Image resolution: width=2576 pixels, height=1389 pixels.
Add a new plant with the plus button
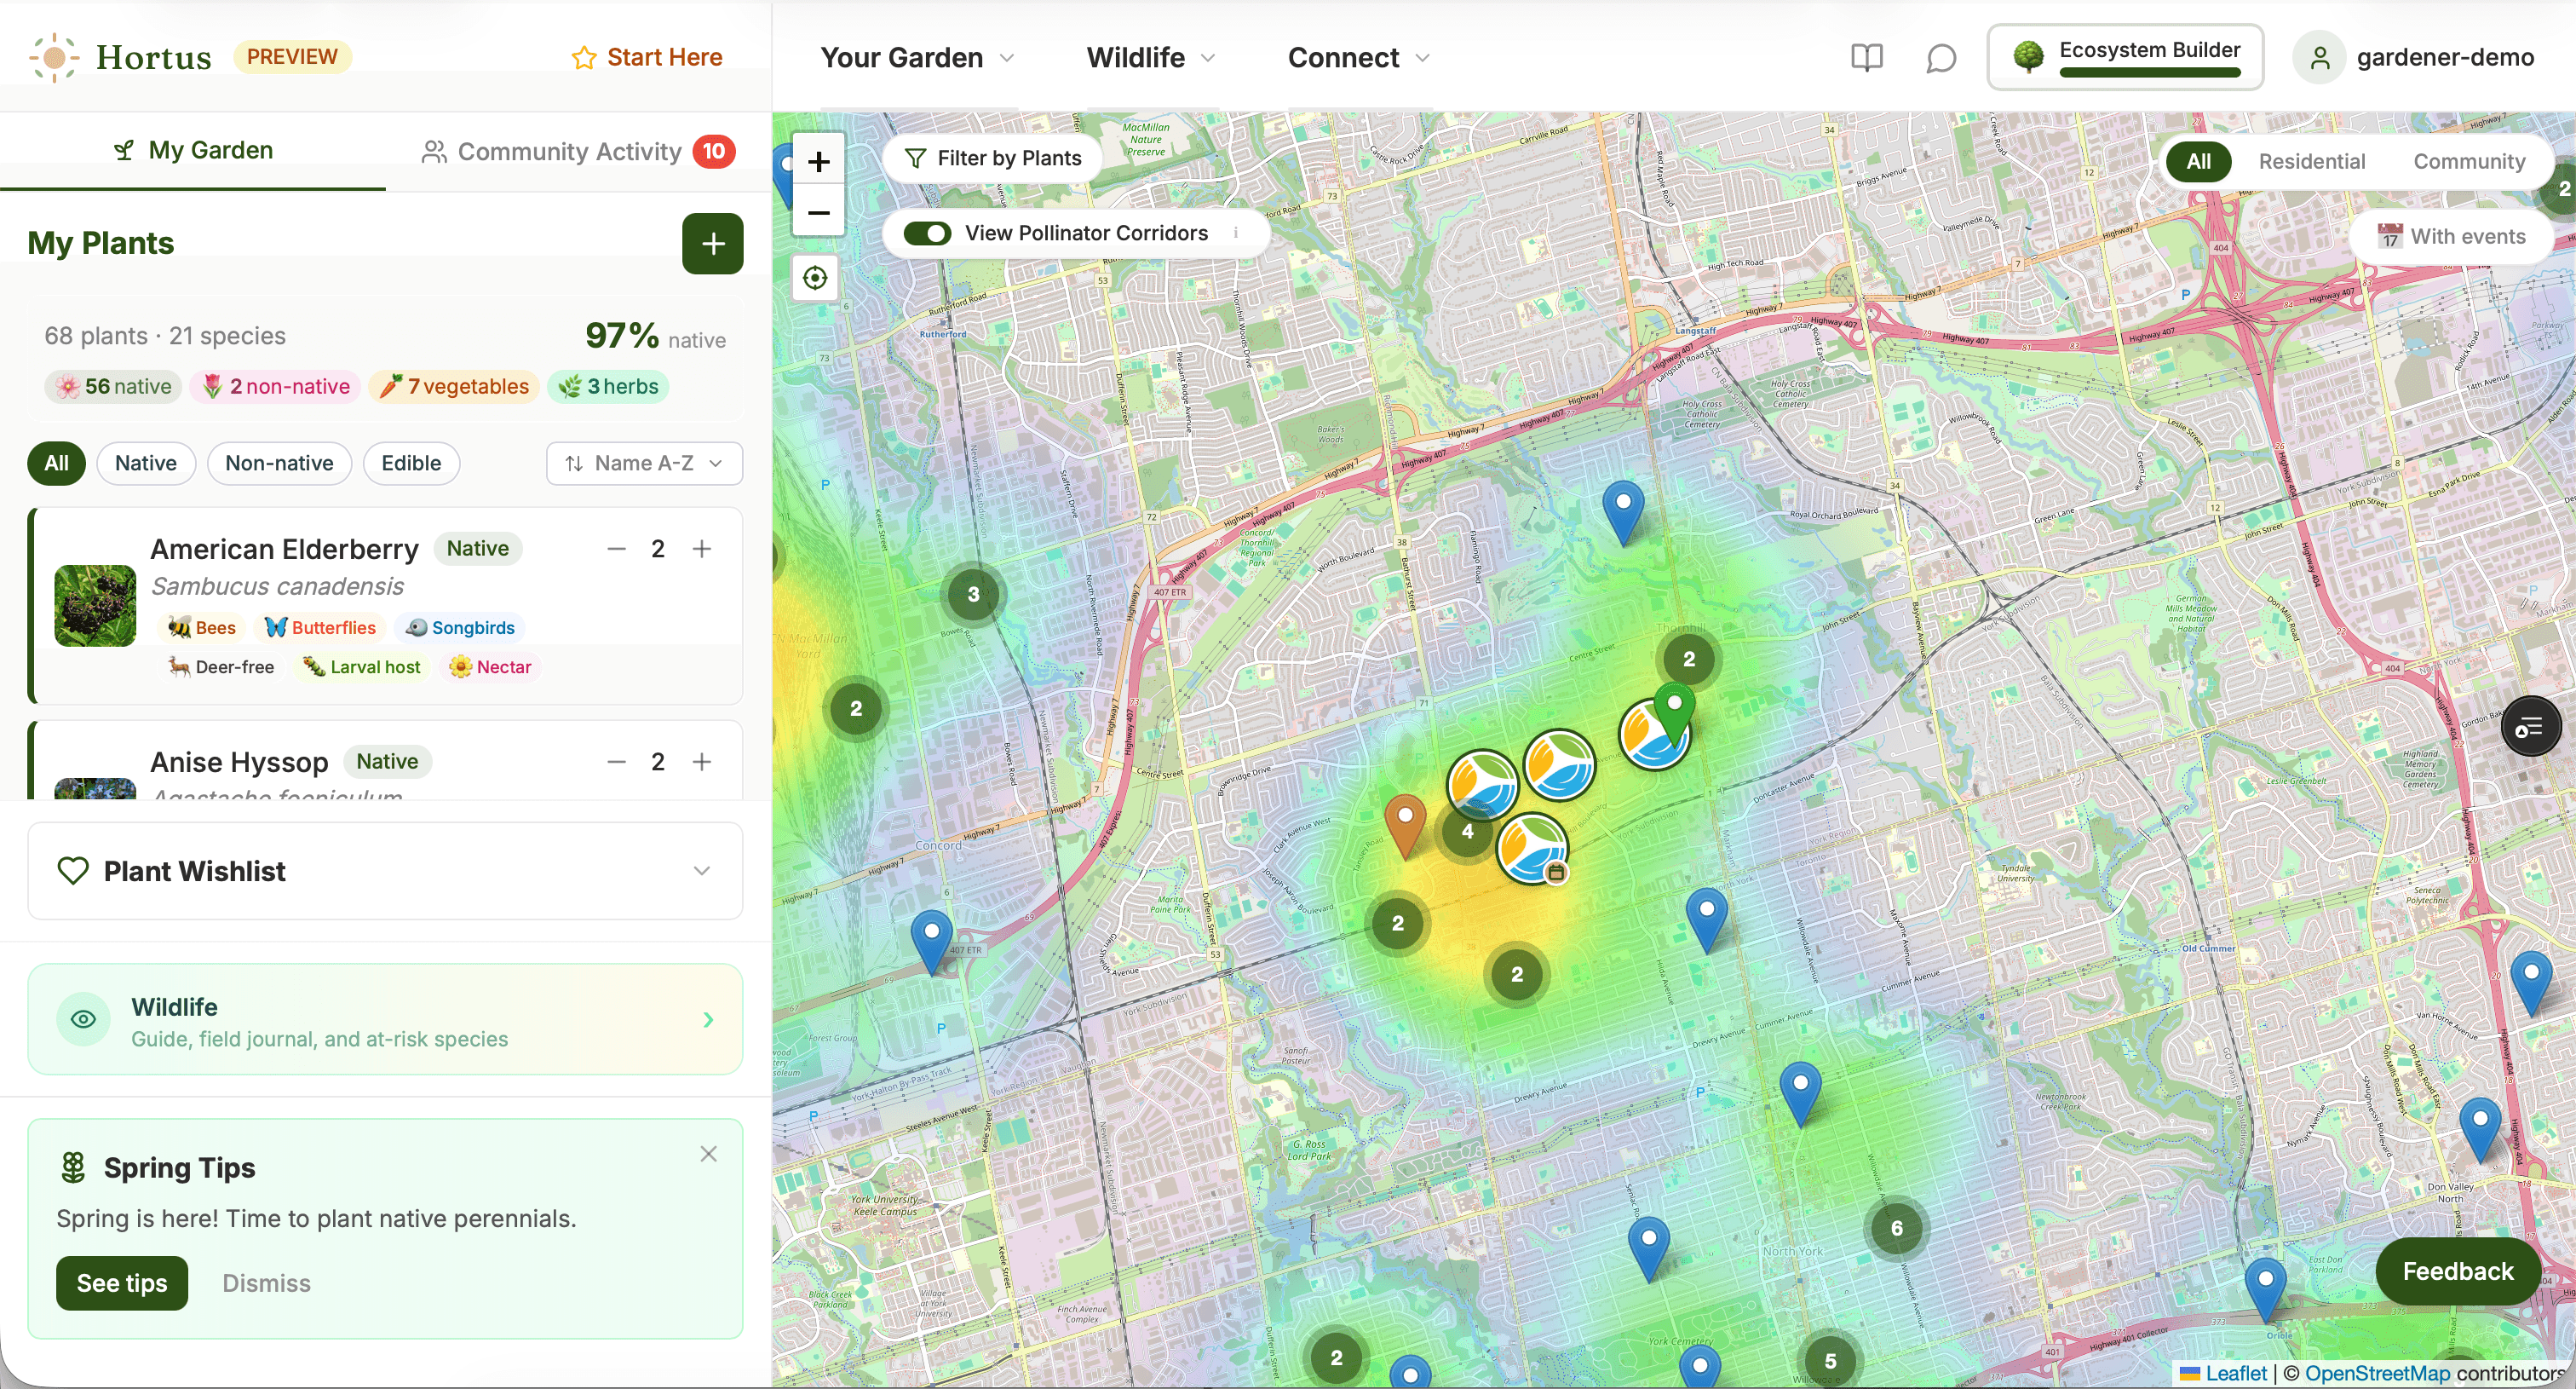click(712, 243)
